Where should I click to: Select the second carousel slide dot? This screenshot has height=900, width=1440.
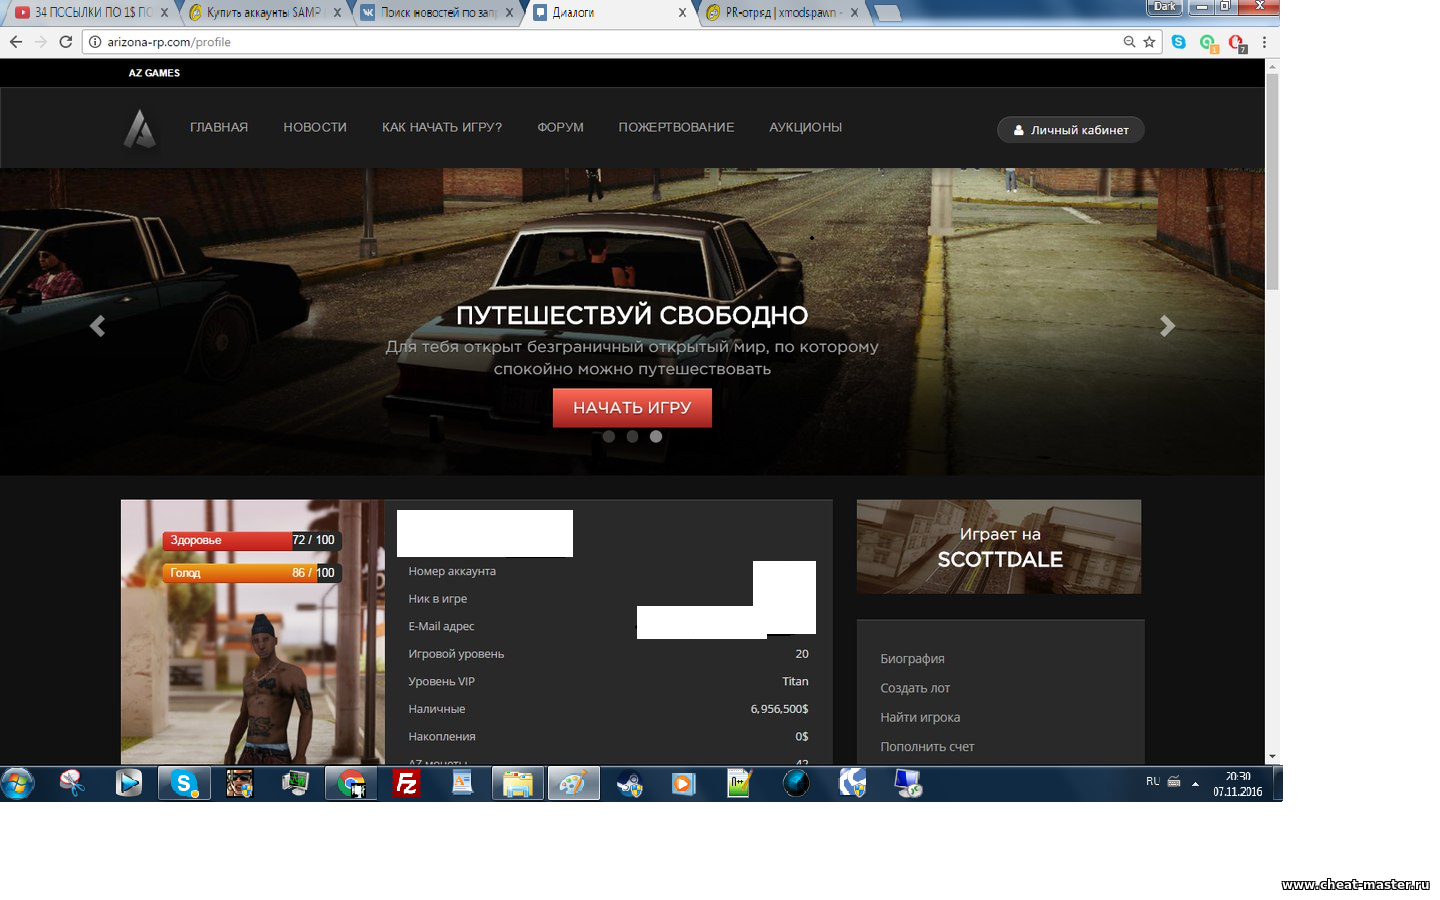coord(632,436)
